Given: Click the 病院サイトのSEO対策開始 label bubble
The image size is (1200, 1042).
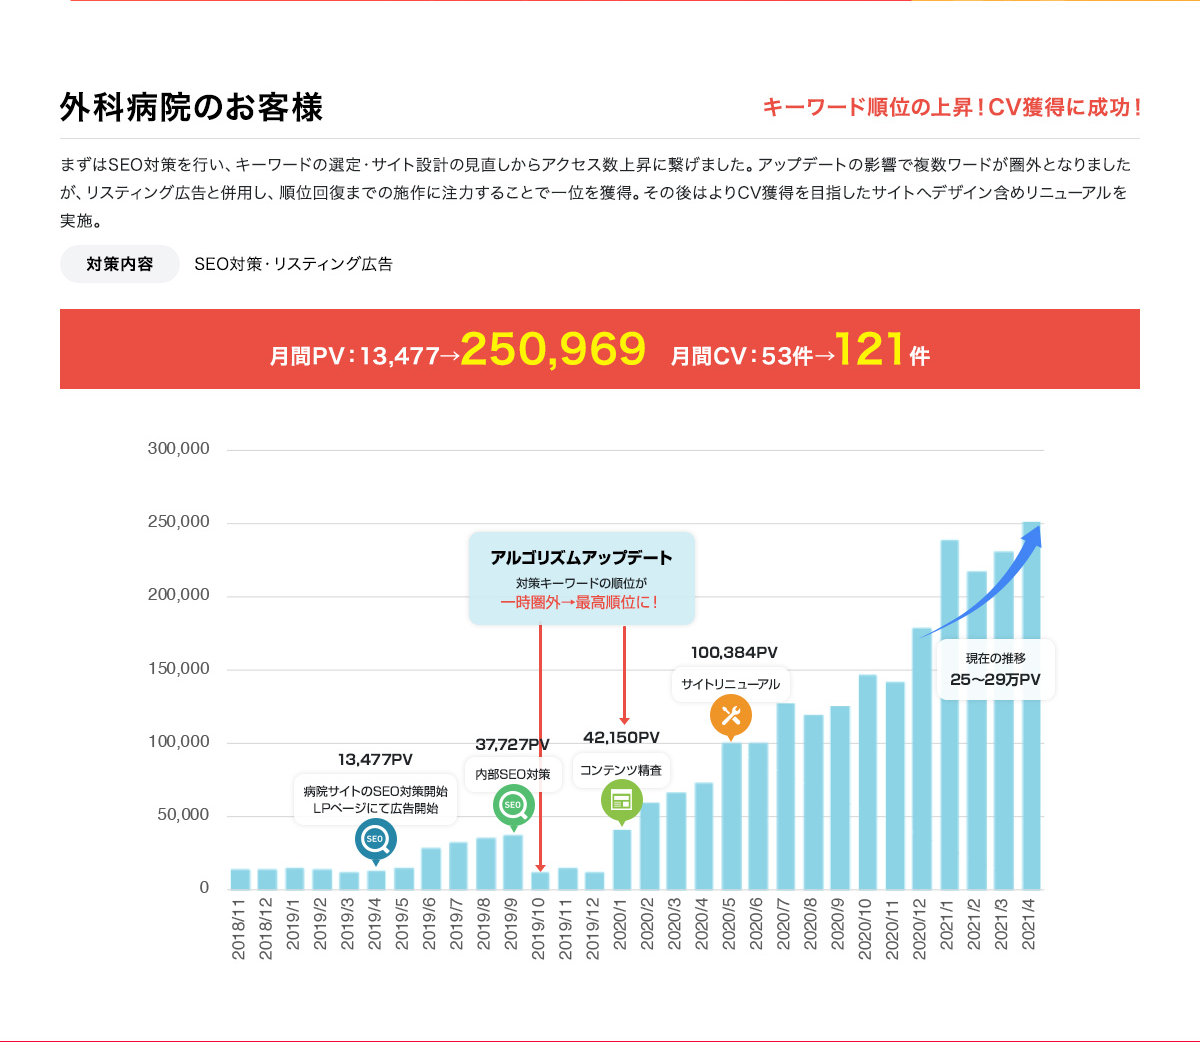Looking at the screenshot, I should [375, 799].
